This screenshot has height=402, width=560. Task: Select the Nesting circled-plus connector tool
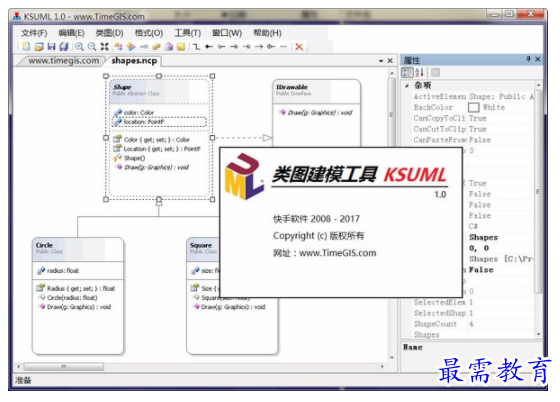tap(271, 46)
